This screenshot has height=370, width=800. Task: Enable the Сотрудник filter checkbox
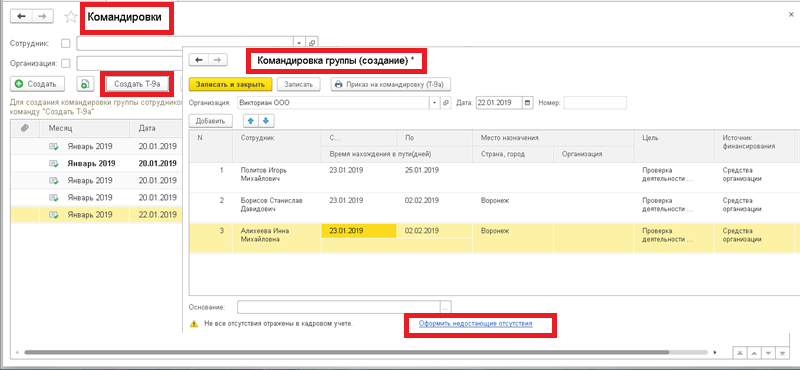point(65,44)
